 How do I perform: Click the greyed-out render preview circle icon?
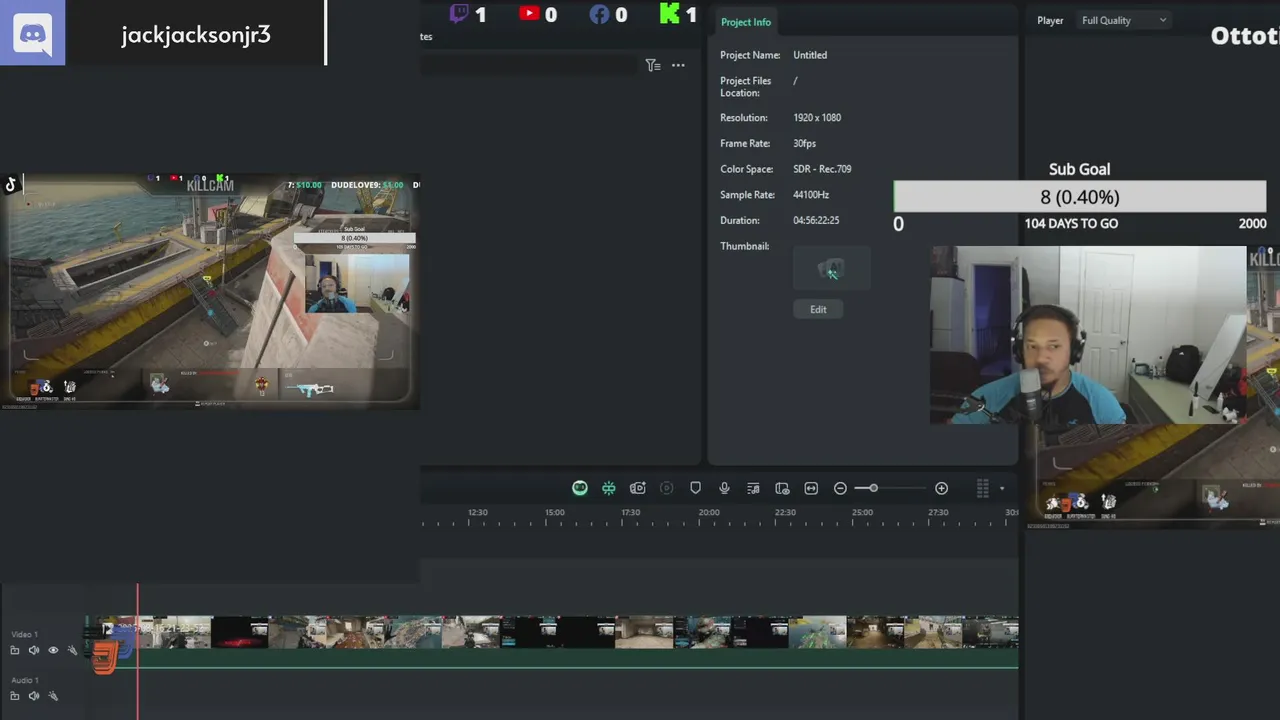tap(667, 488)
